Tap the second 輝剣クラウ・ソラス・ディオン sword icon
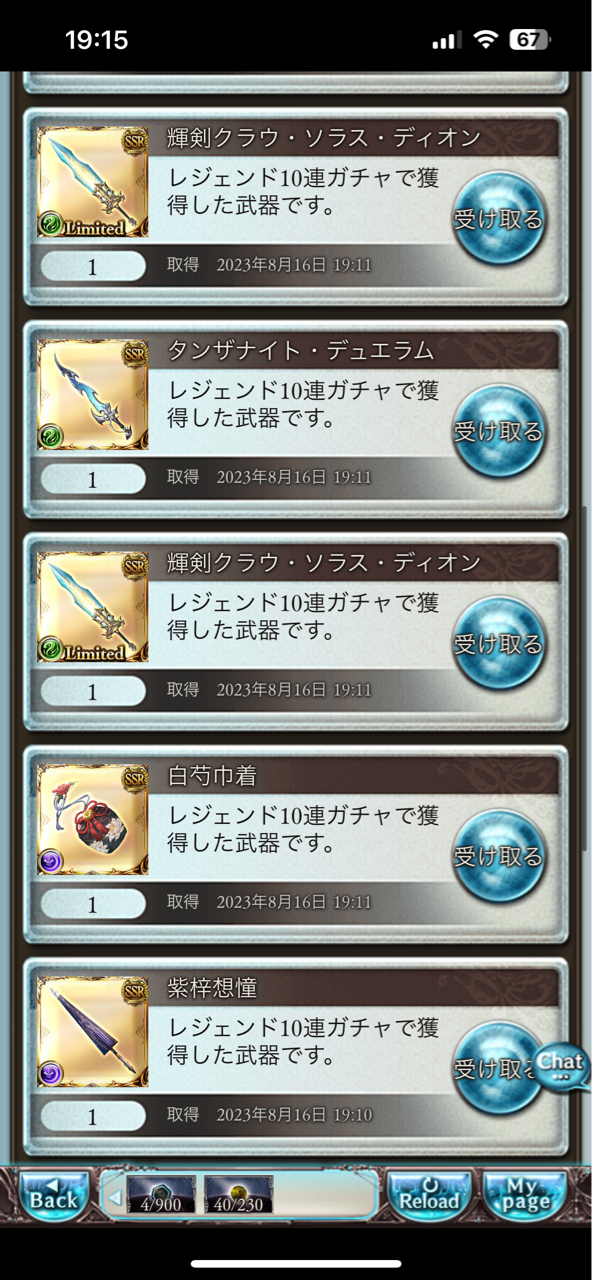Screen dimensions: 592x1280 coord(93,607)
